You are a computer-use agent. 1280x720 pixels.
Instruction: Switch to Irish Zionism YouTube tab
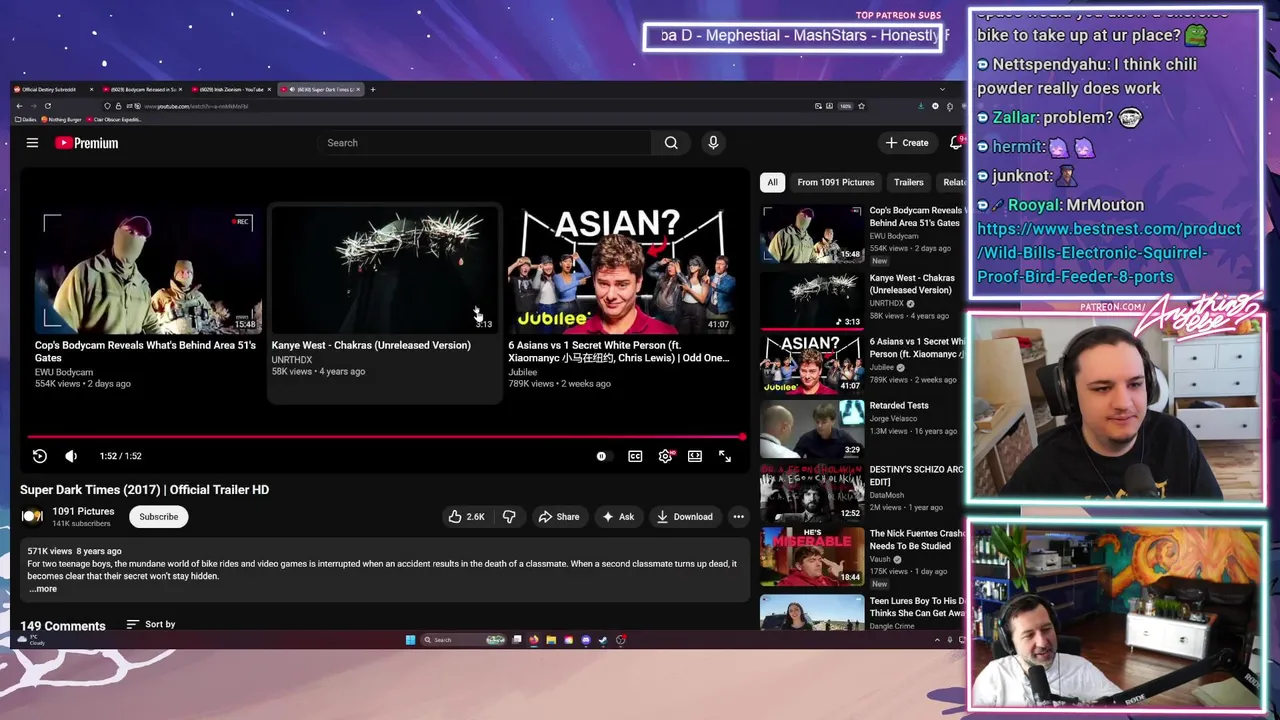coord(231,90)
